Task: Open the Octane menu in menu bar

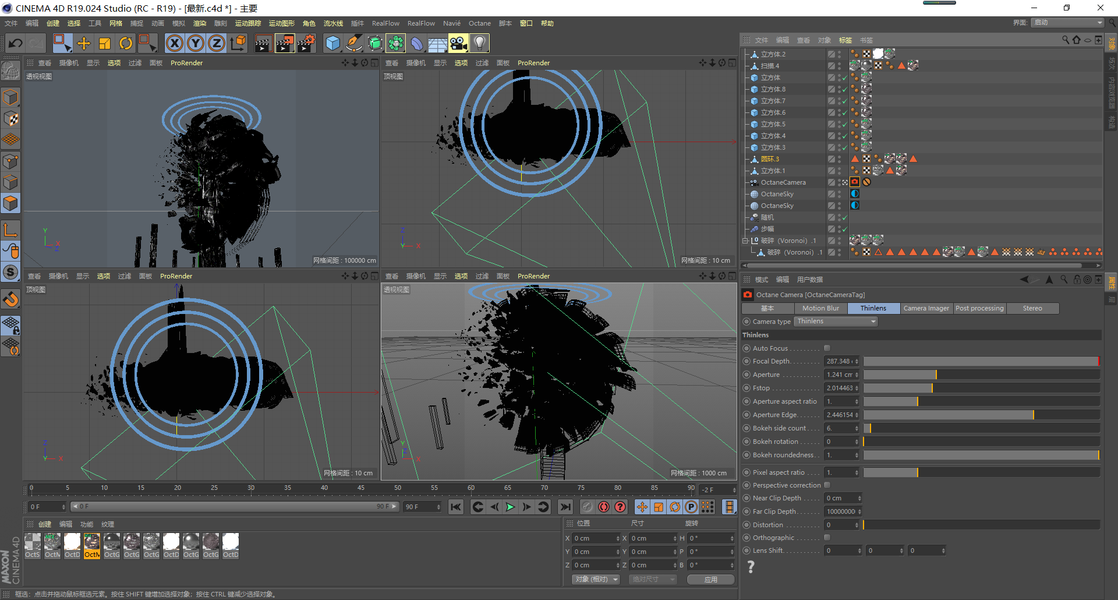Action: 480,23
